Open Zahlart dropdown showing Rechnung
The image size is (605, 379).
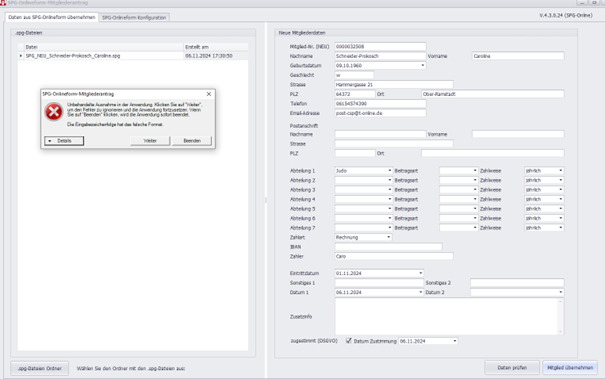pos(389,237)
